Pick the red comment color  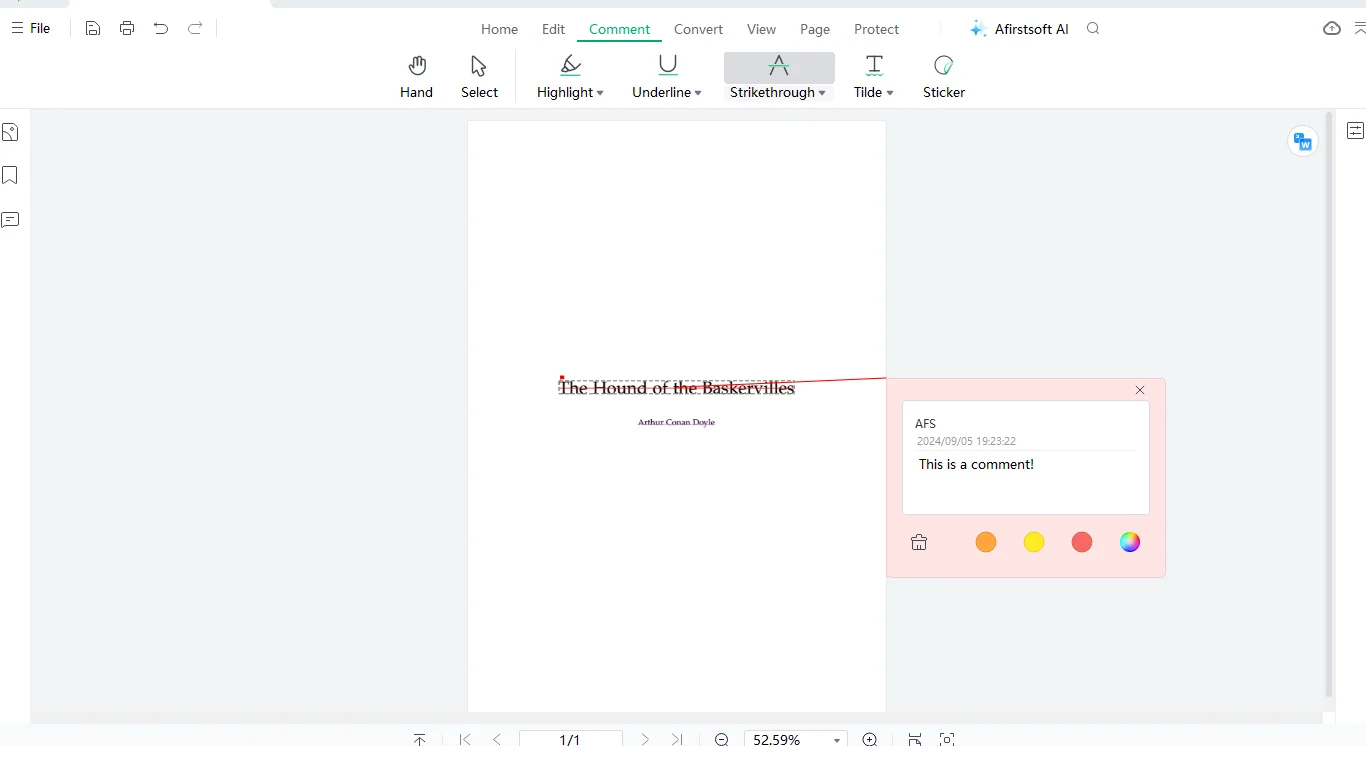pyautogui.click(x=1082, y=542)
